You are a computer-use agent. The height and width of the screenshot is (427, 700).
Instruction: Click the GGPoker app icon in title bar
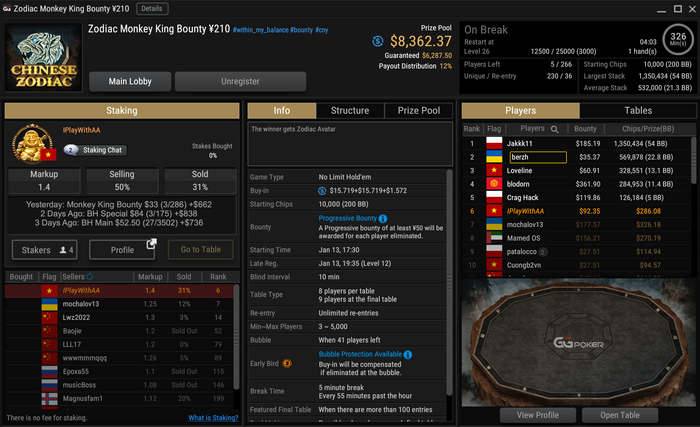coord(7,8)
